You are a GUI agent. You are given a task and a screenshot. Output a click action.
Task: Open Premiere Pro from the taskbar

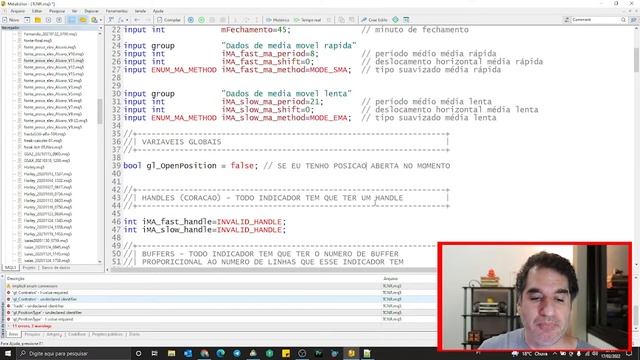[318, 353]
